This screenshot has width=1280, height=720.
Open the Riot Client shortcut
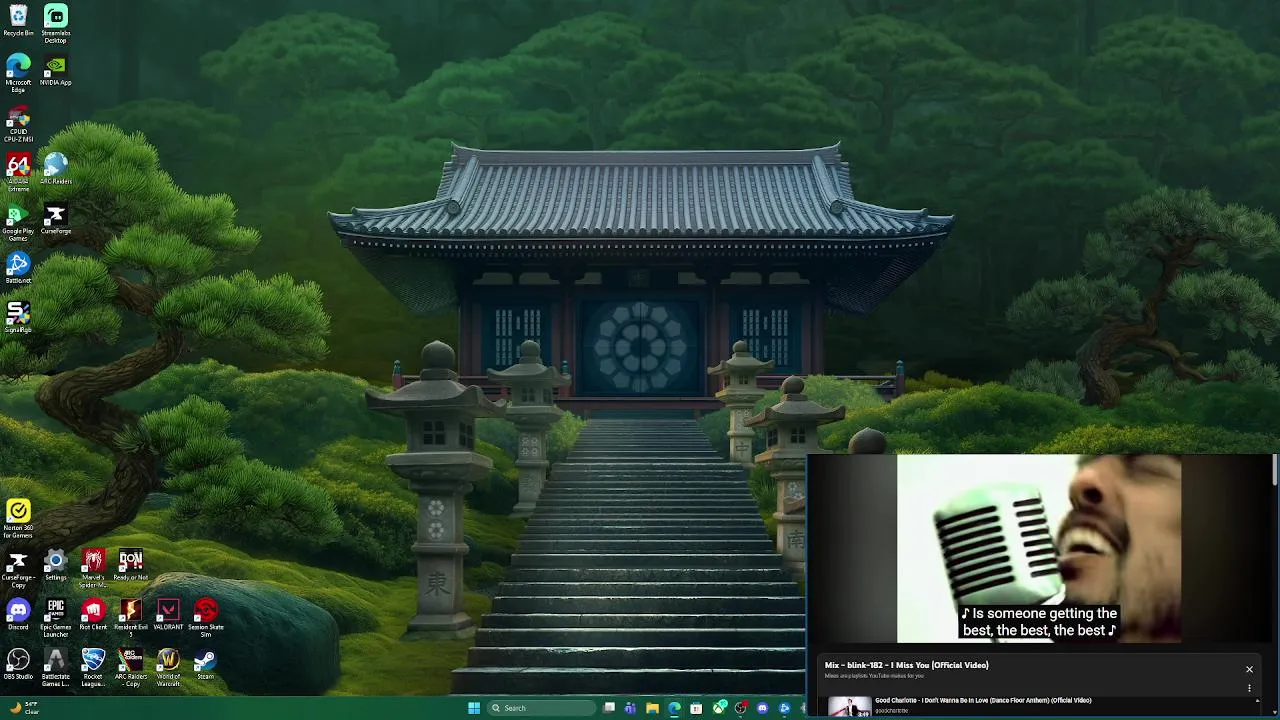[x=93, y=615]
